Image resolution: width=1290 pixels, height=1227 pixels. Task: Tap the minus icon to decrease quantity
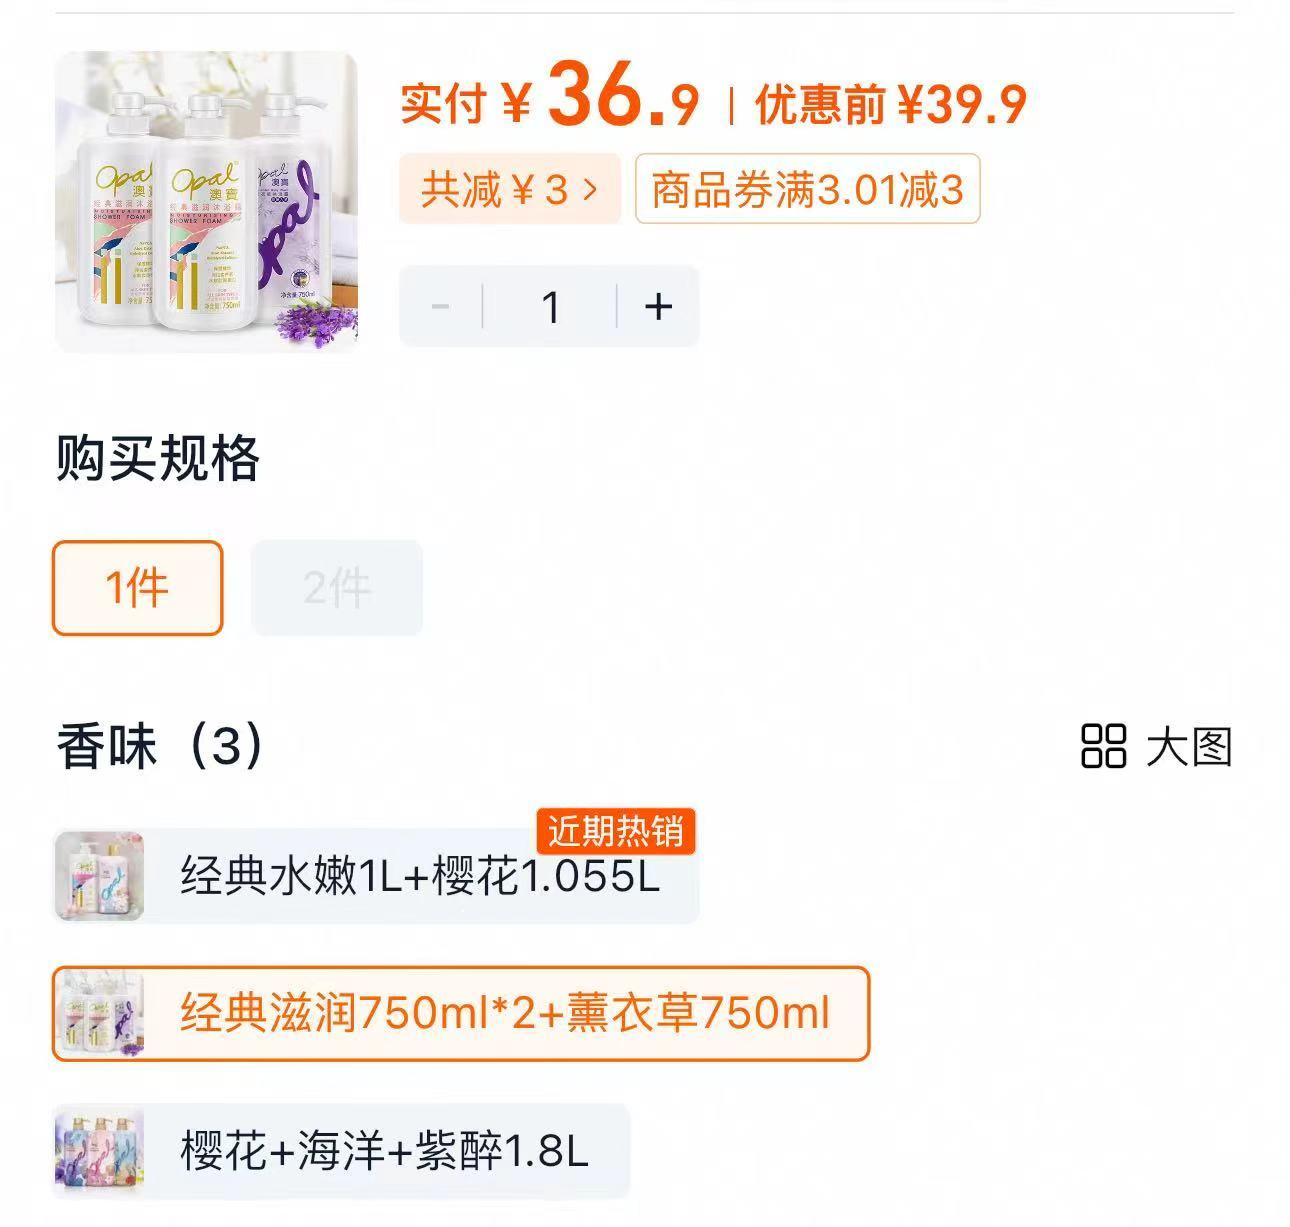(440, 306)
